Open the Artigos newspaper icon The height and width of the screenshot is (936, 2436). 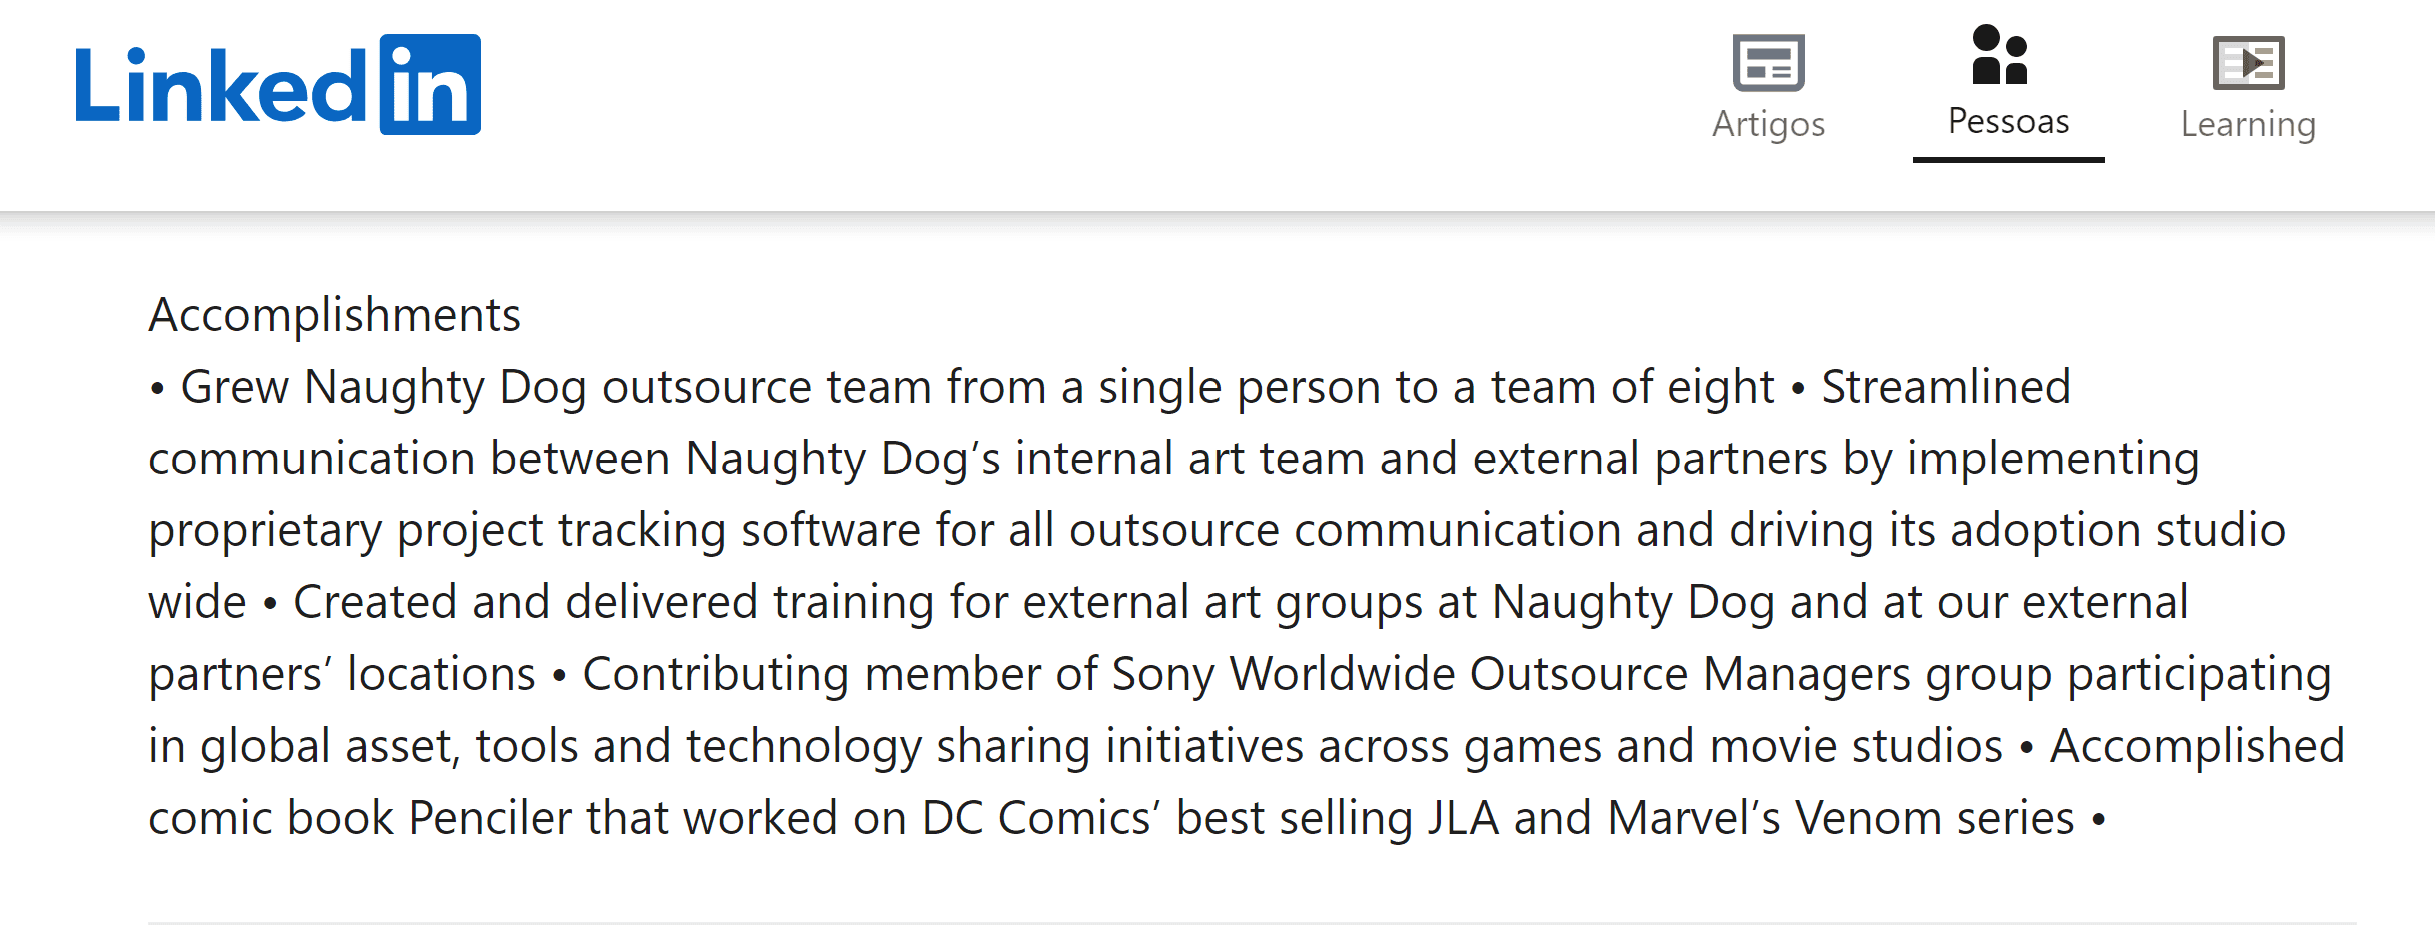(1768, 62)
